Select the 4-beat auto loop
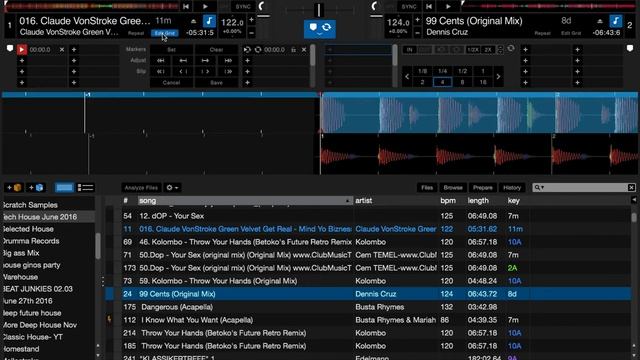 point(442,82)
